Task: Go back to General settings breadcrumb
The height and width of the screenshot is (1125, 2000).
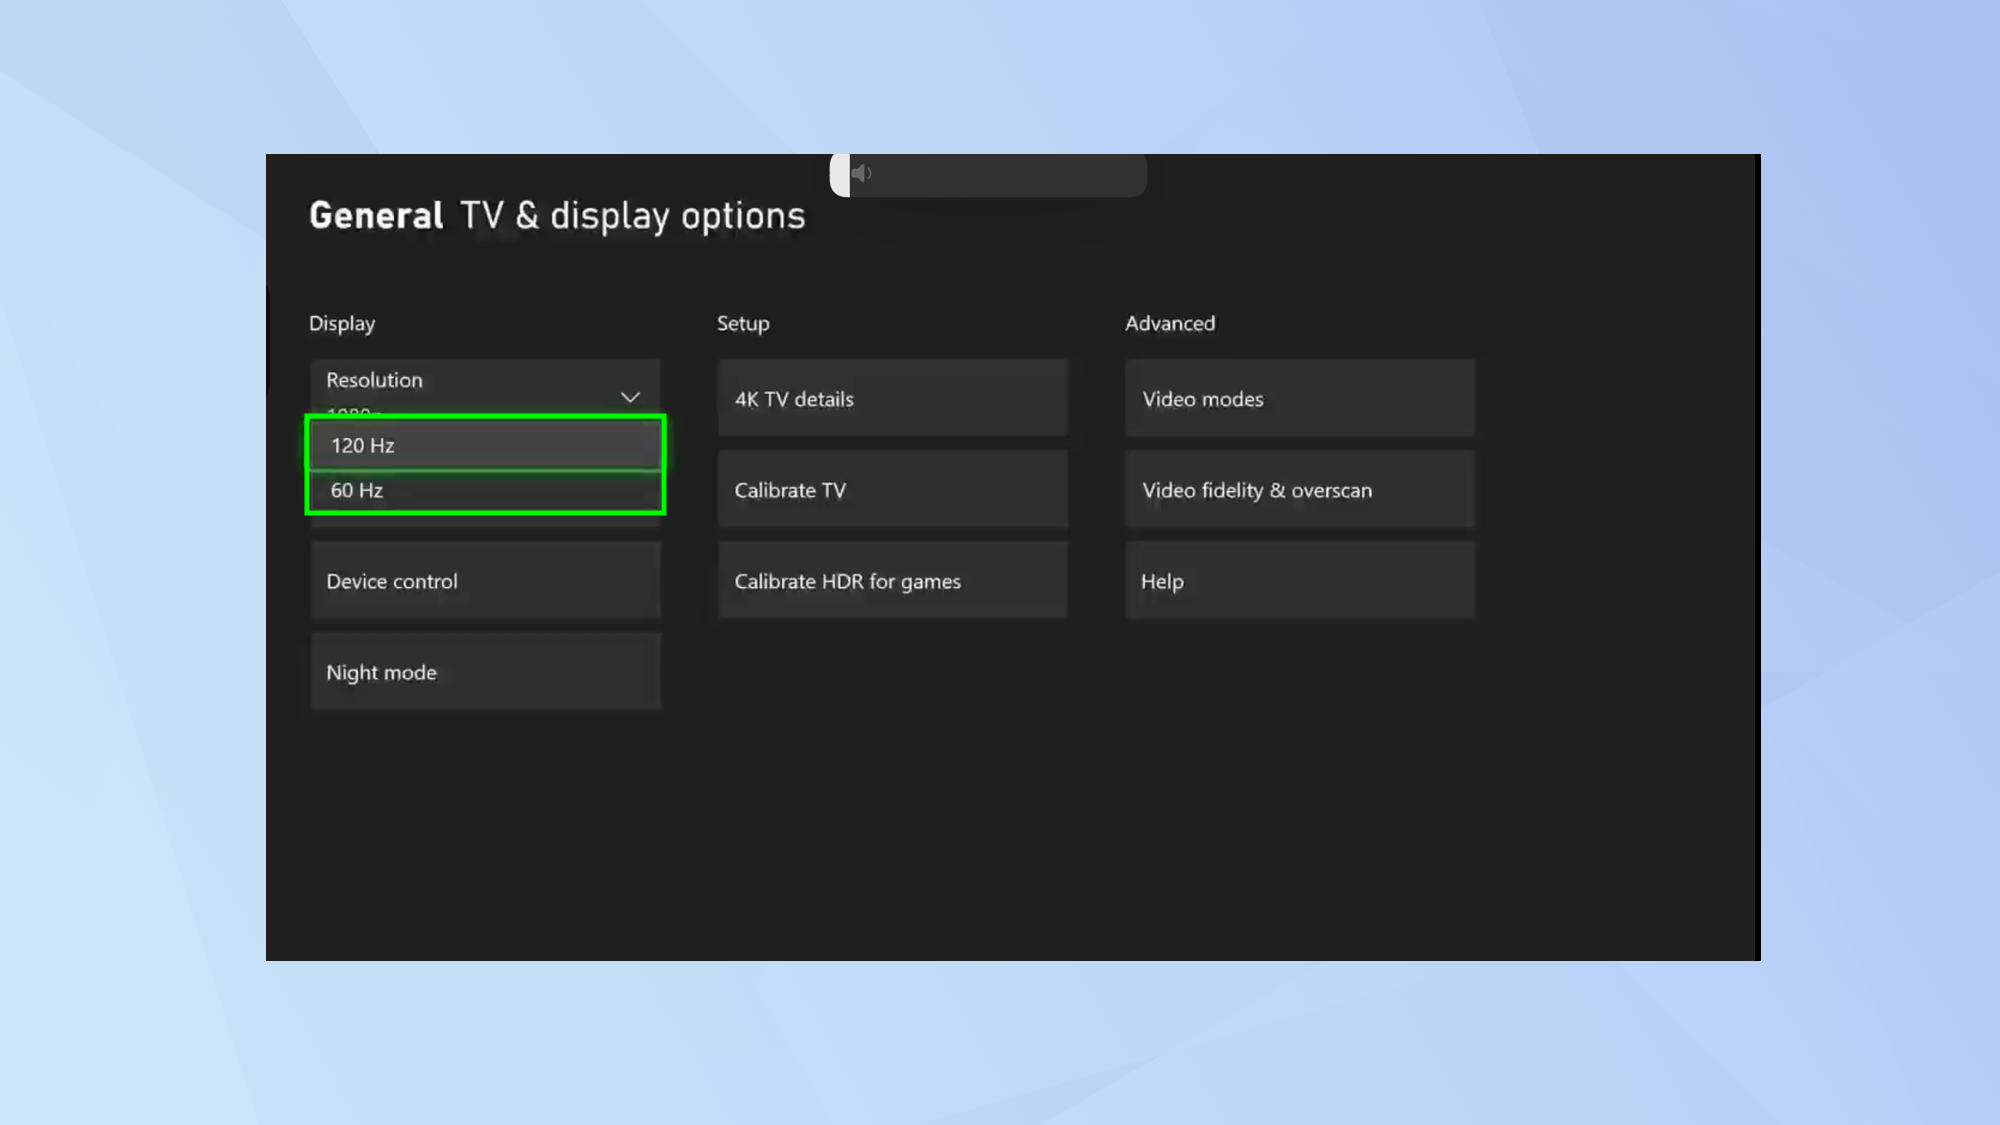Action: tap(376, 216)
